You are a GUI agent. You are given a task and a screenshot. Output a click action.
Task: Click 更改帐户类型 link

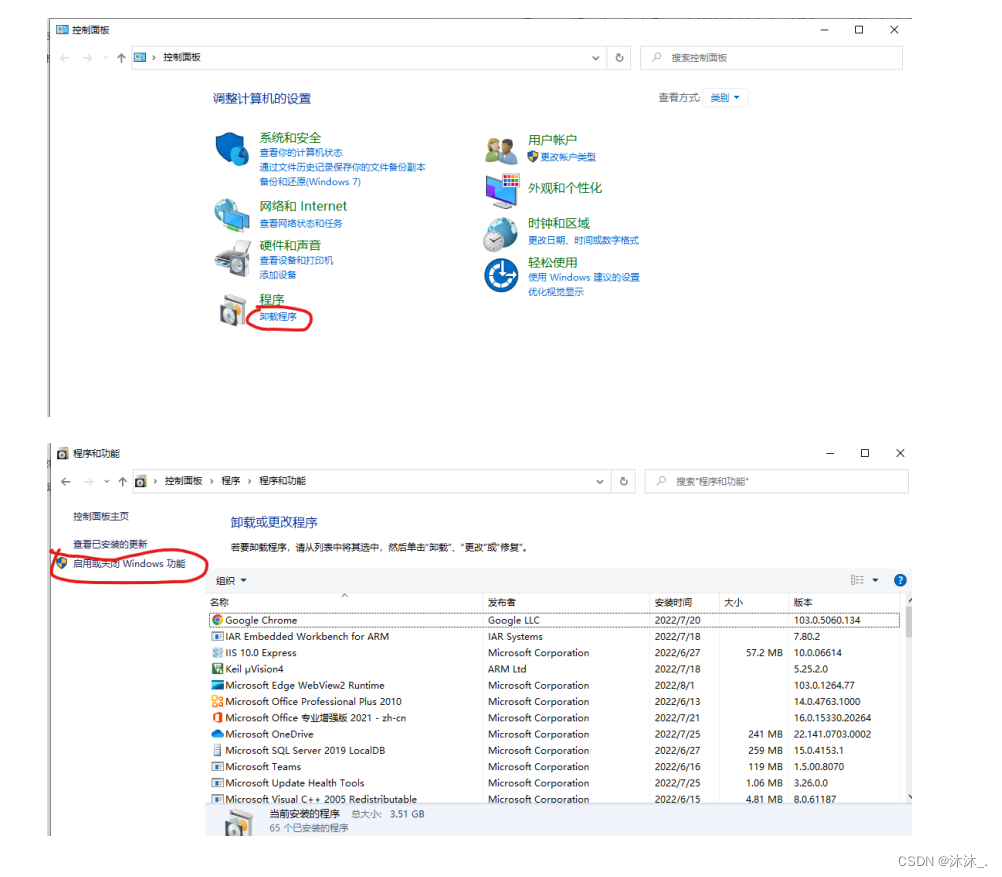[568, 157]
